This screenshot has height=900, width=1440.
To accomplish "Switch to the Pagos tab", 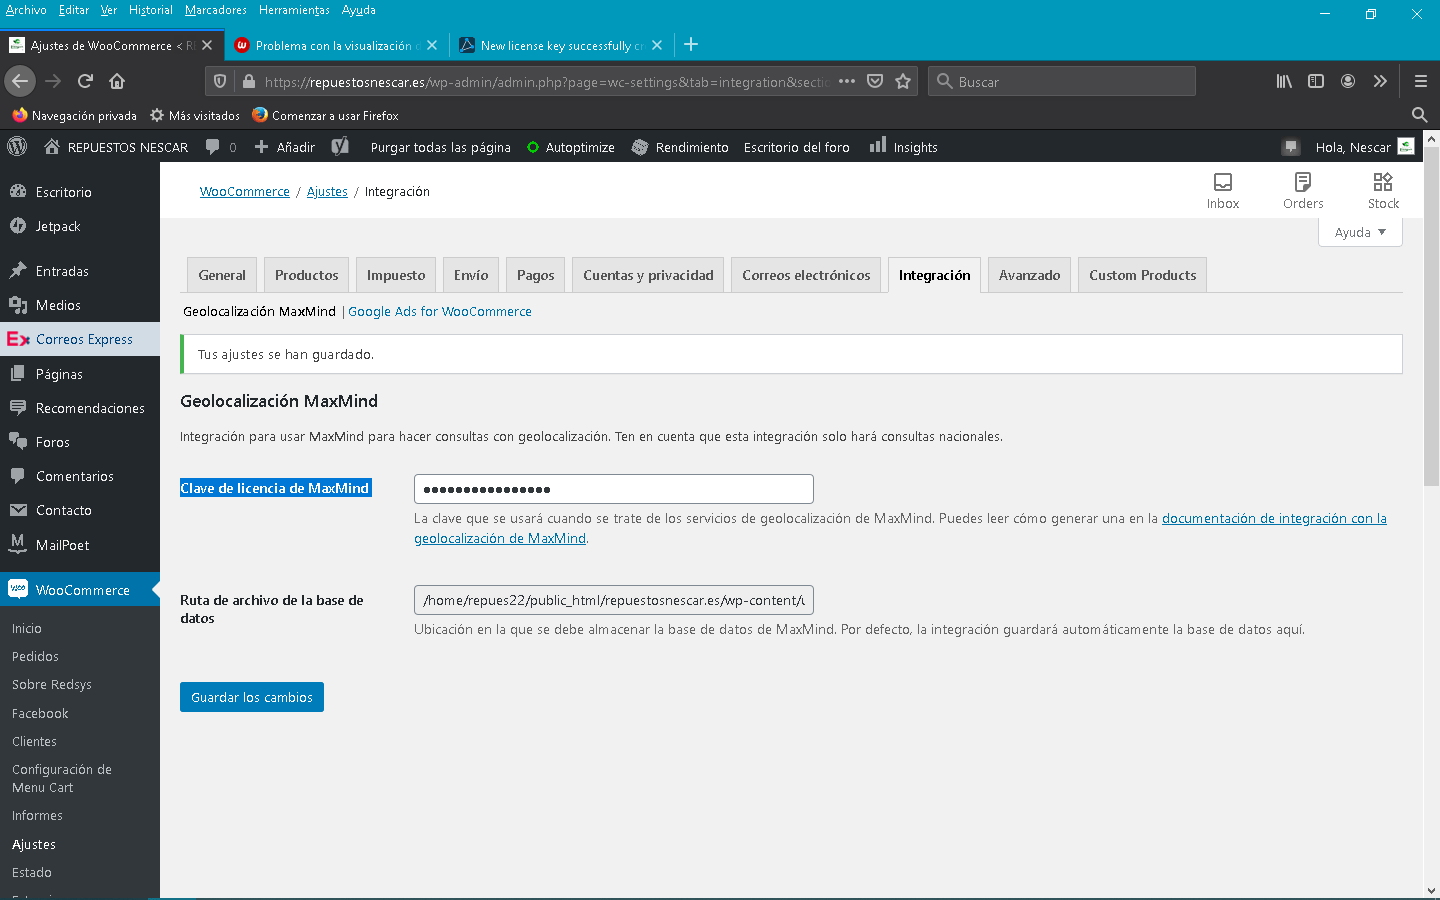I will (x=536, y=275).
